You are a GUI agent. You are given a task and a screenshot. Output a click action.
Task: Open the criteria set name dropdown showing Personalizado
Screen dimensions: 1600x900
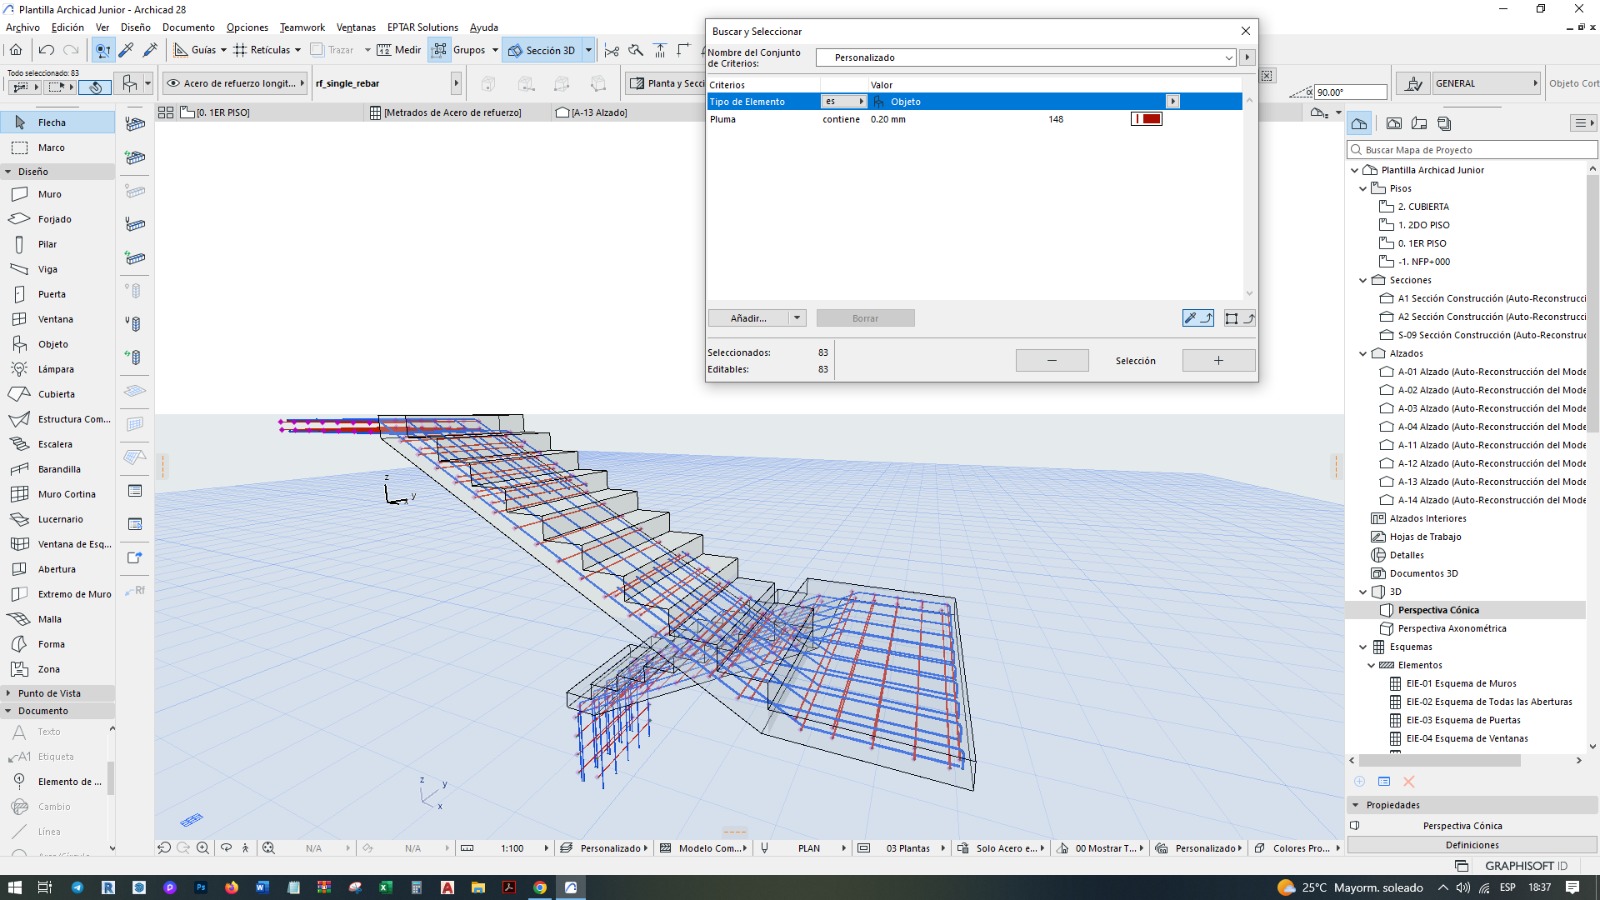click(x=1026, y=58)
